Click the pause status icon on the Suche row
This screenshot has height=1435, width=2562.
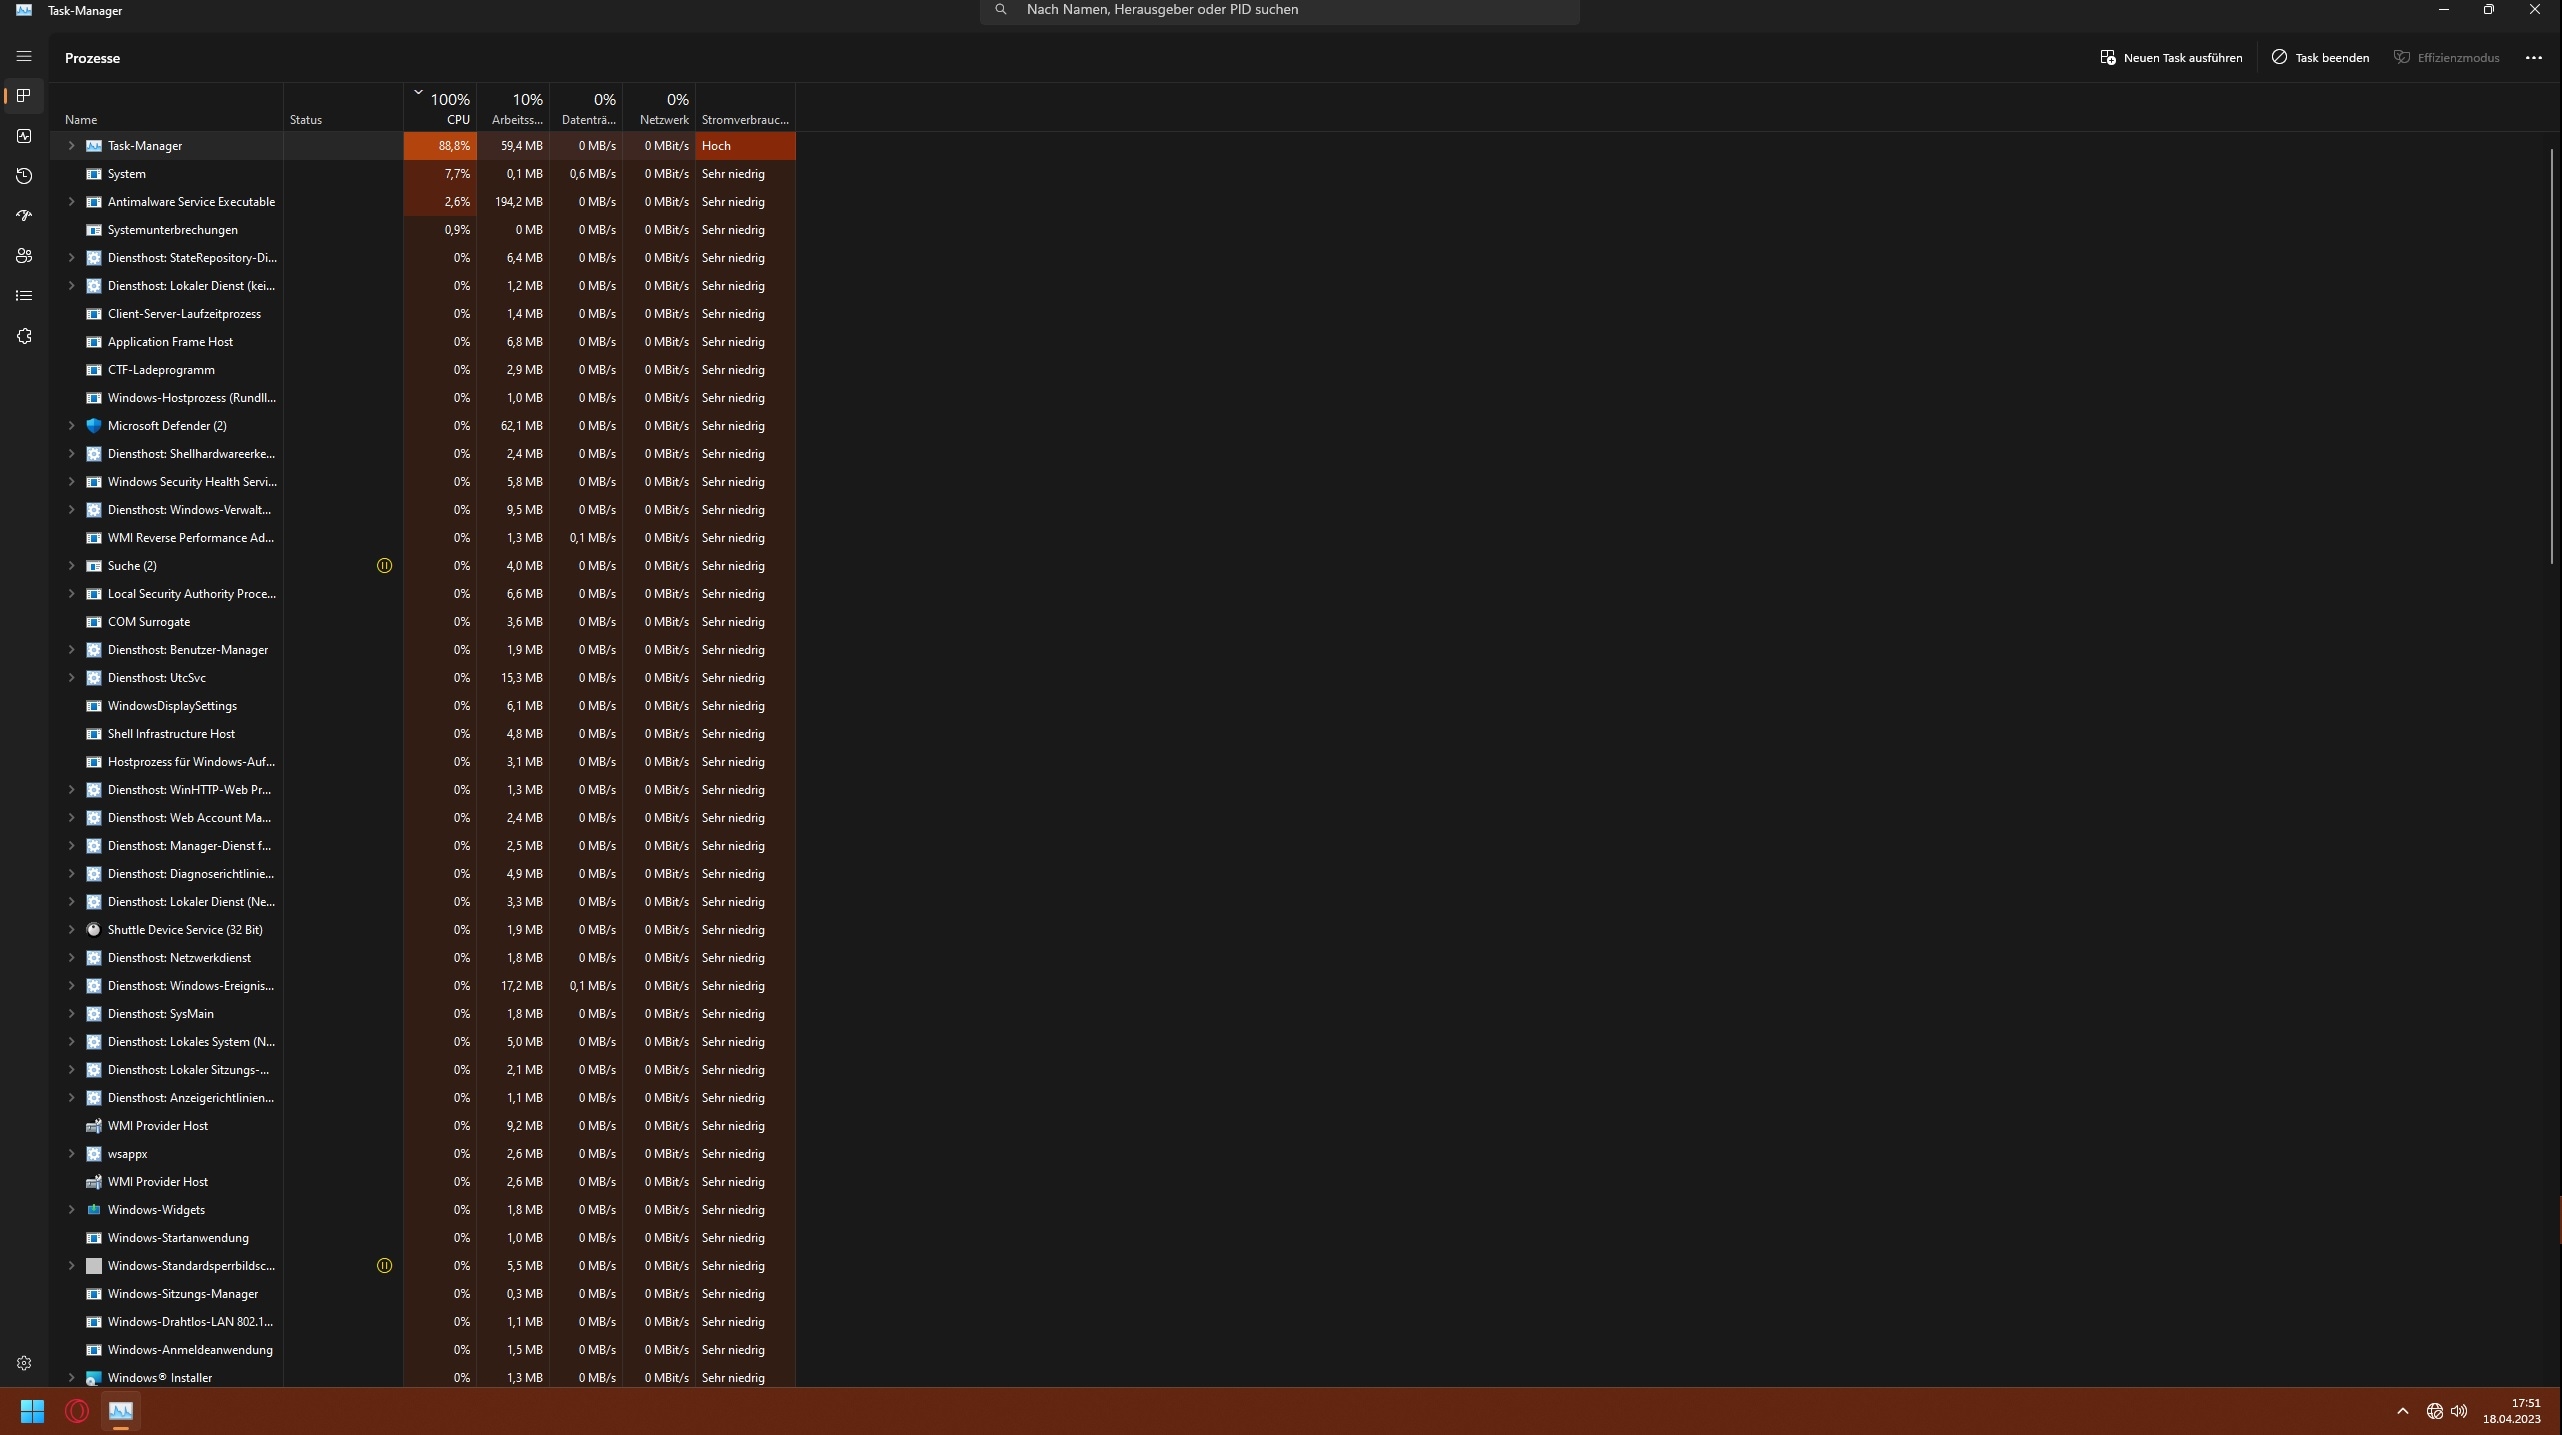[384, 566]
